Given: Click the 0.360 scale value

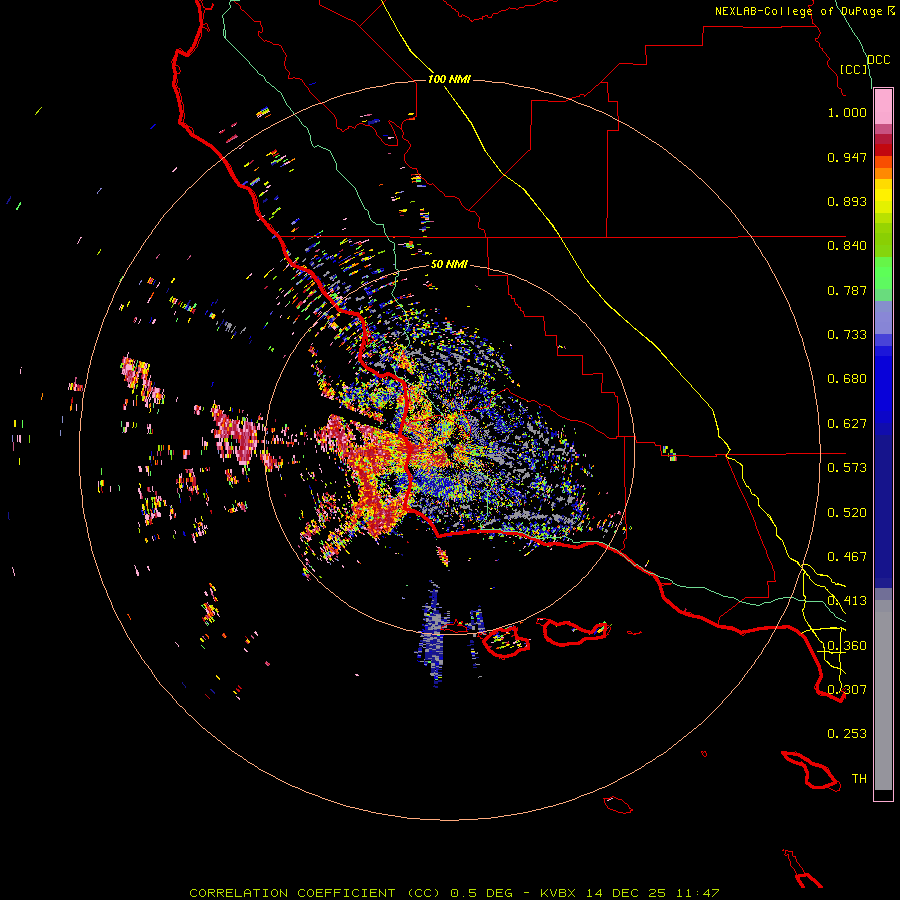Looking at the screenshot, I should (x=847, y=646).
